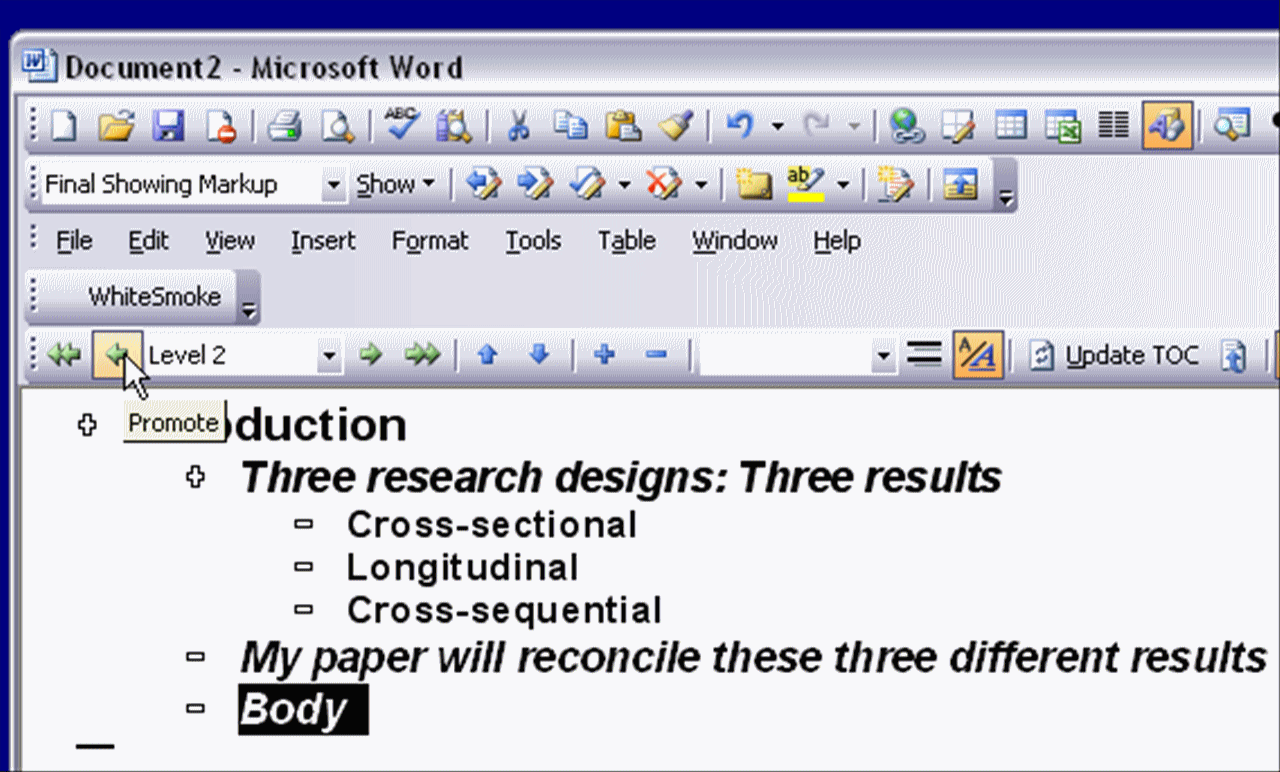Screen dimensions: 1280x772
Task: Expand heading with plus button
Action: coord(604,355)
